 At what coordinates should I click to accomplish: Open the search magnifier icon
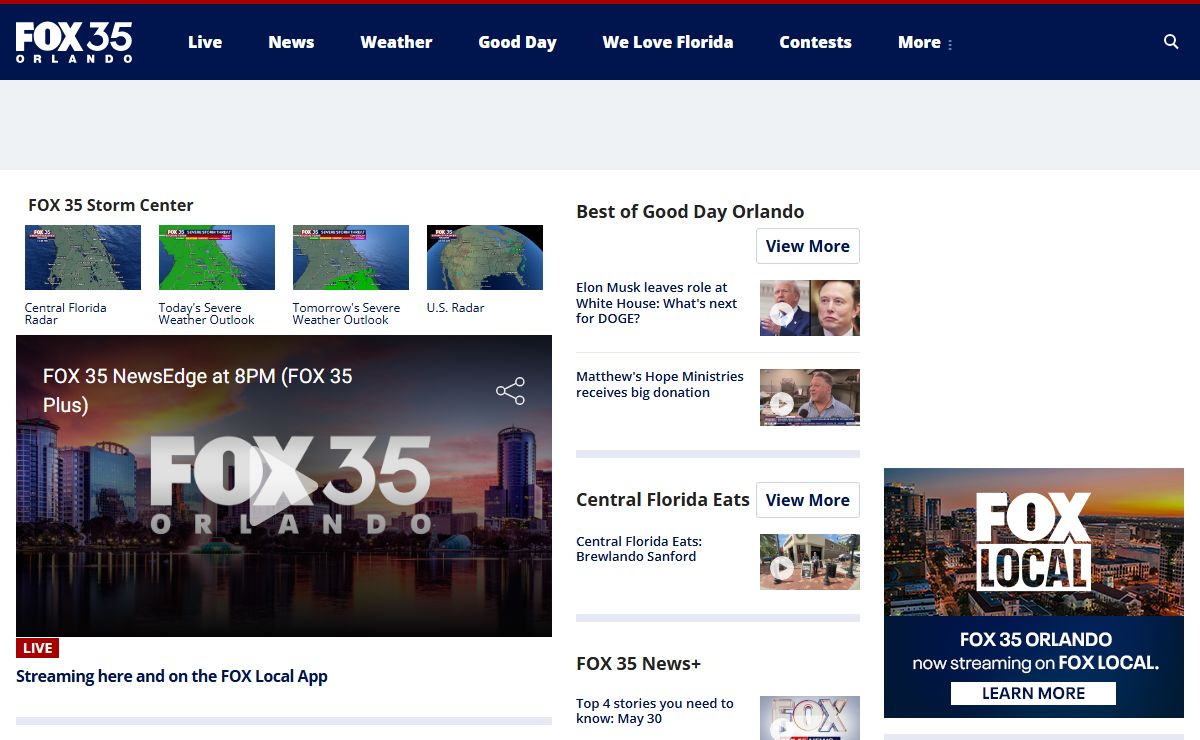coord(1171,42)
